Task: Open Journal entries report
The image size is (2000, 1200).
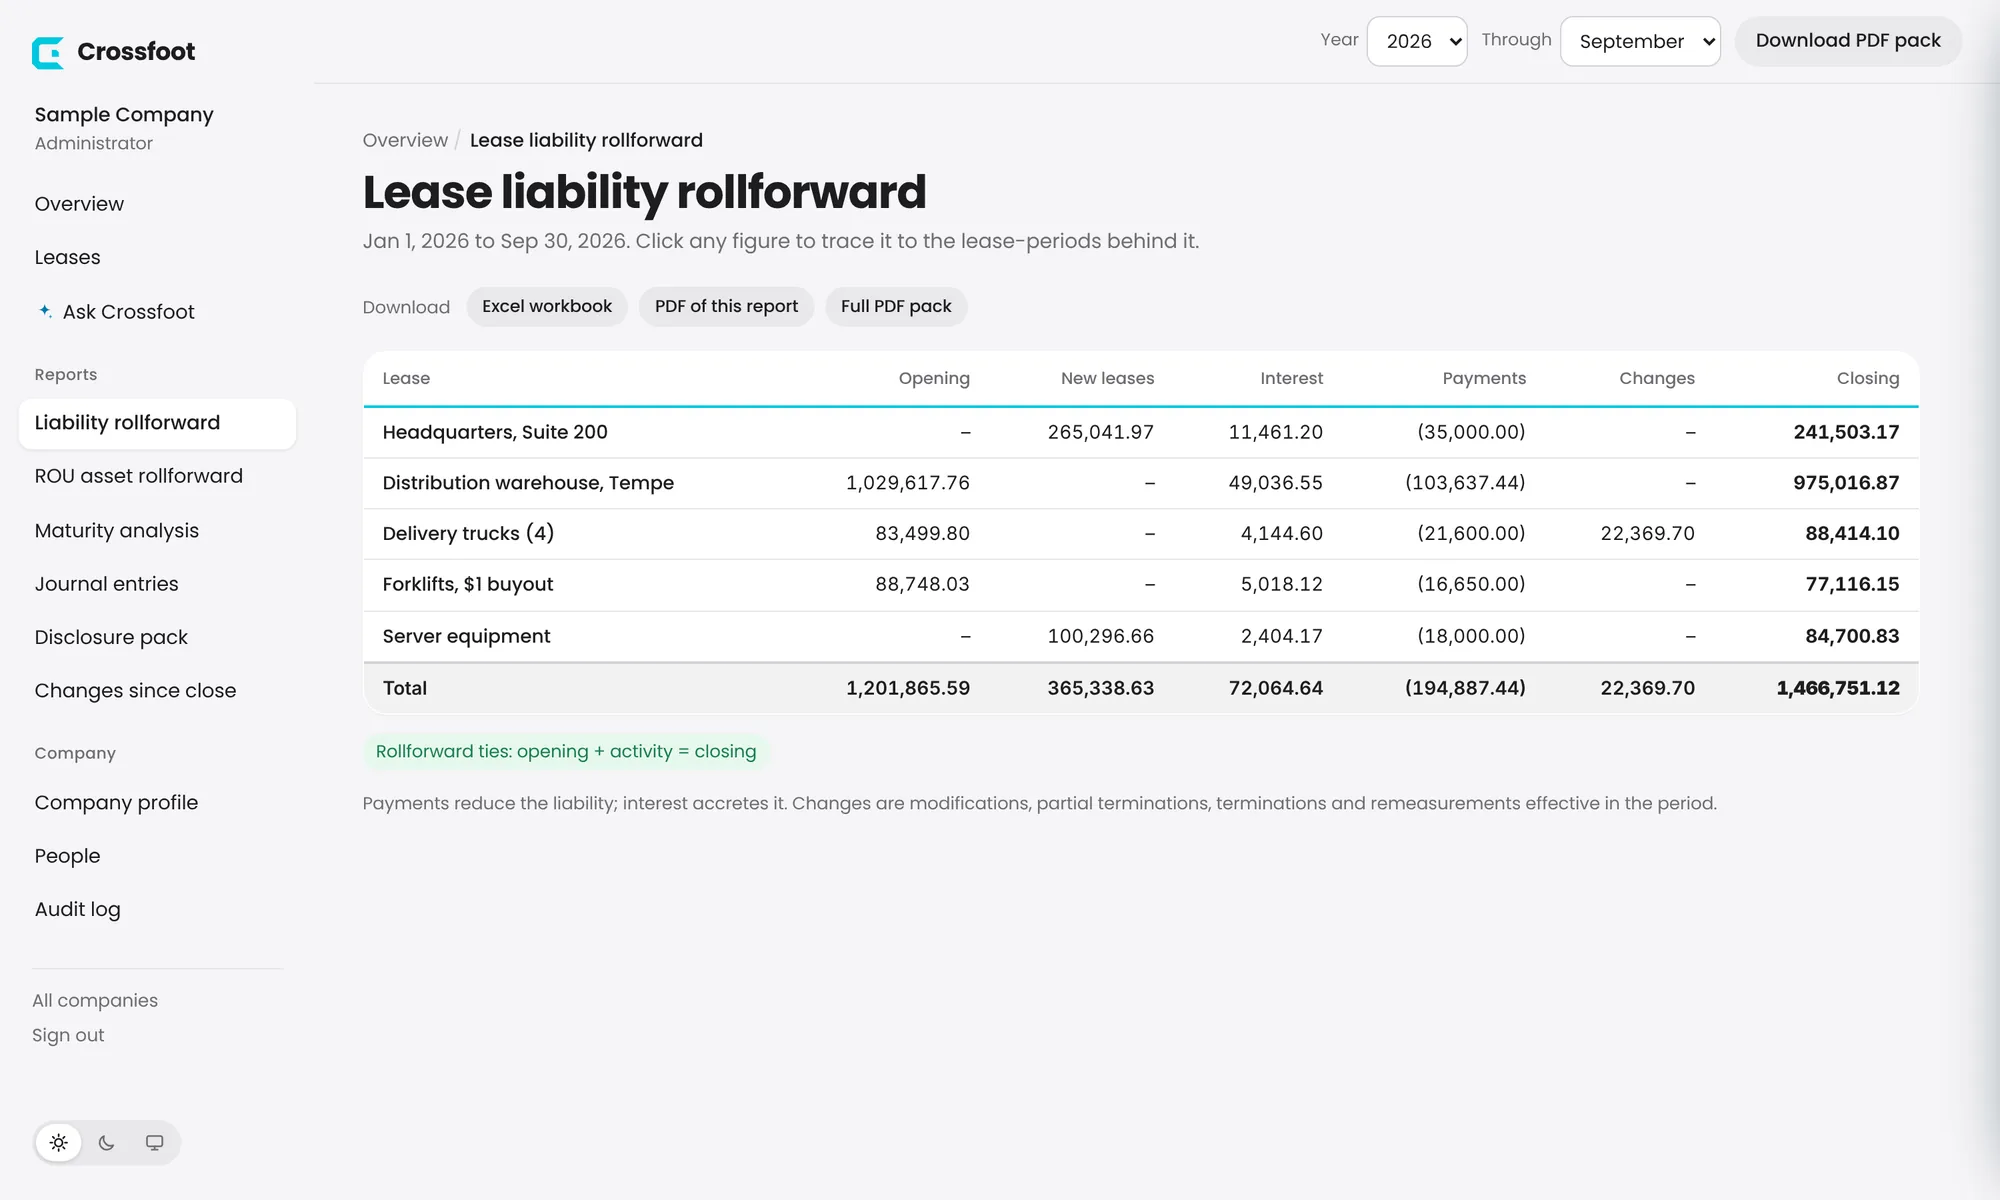Action: (106, 584)
